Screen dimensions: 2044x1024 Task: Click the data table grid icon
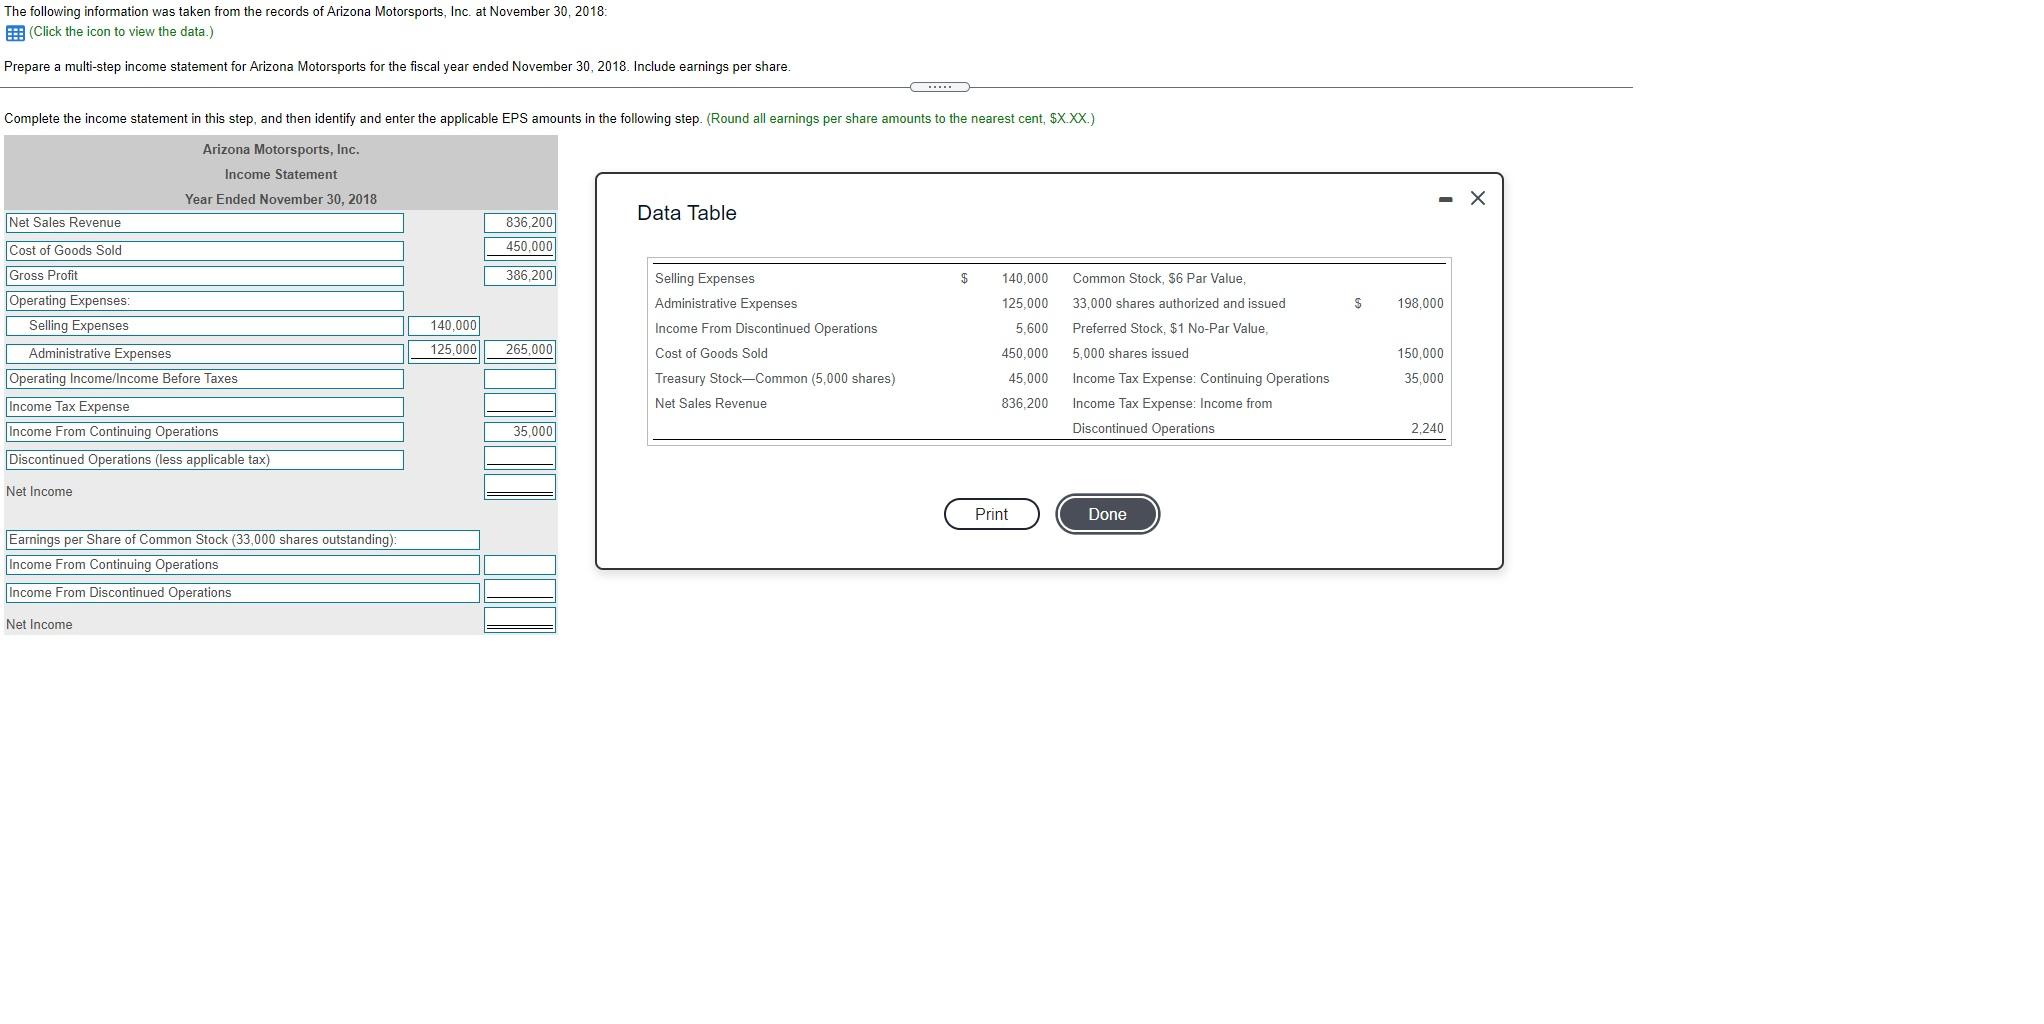[15, 32]
